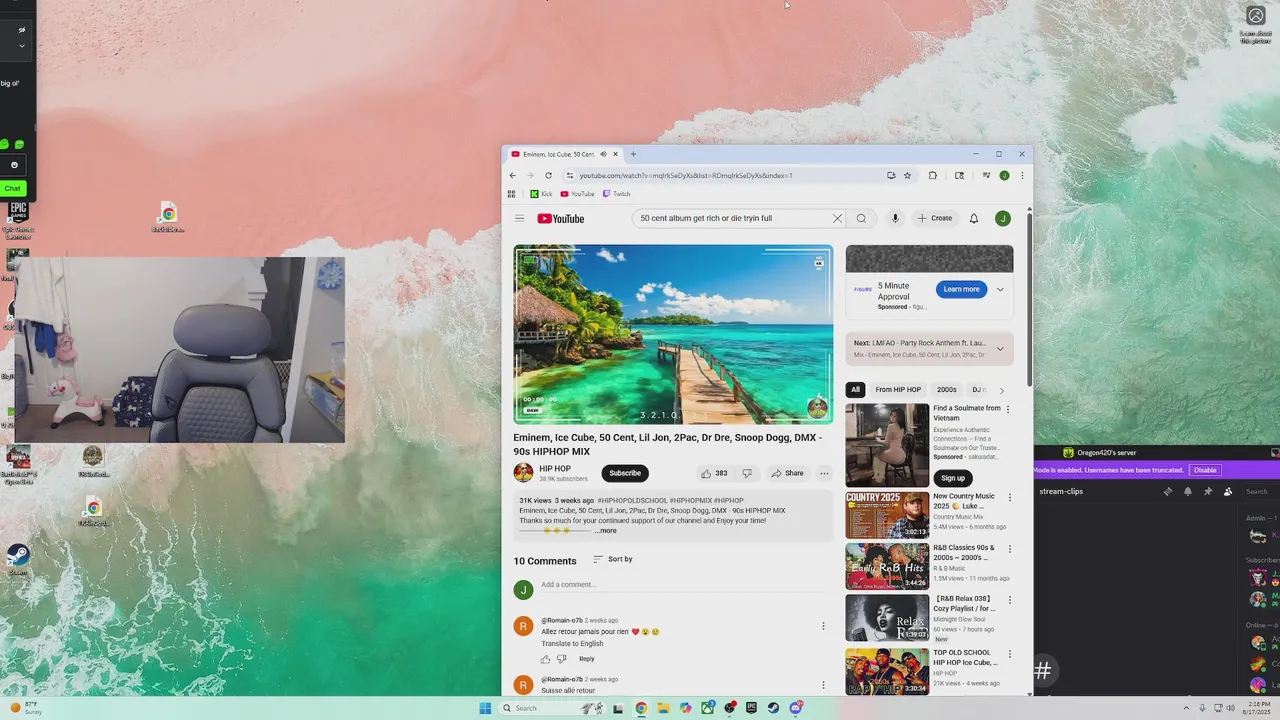Click the YouTube logo home link
This screenshot has height=720, width=1280.
[x=561, y=218]
